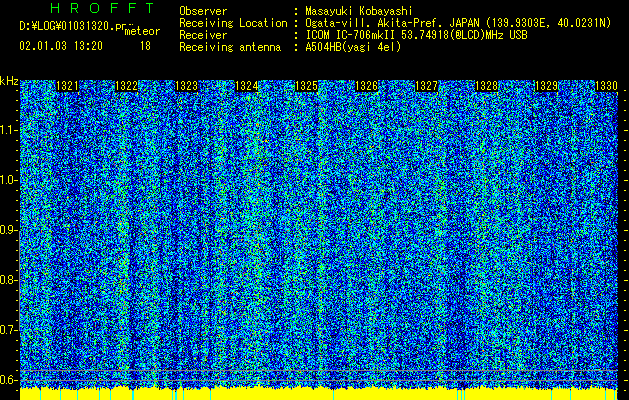Click the 1328 time marker label
Screen dimensions: 629x400
click(487, 86)
